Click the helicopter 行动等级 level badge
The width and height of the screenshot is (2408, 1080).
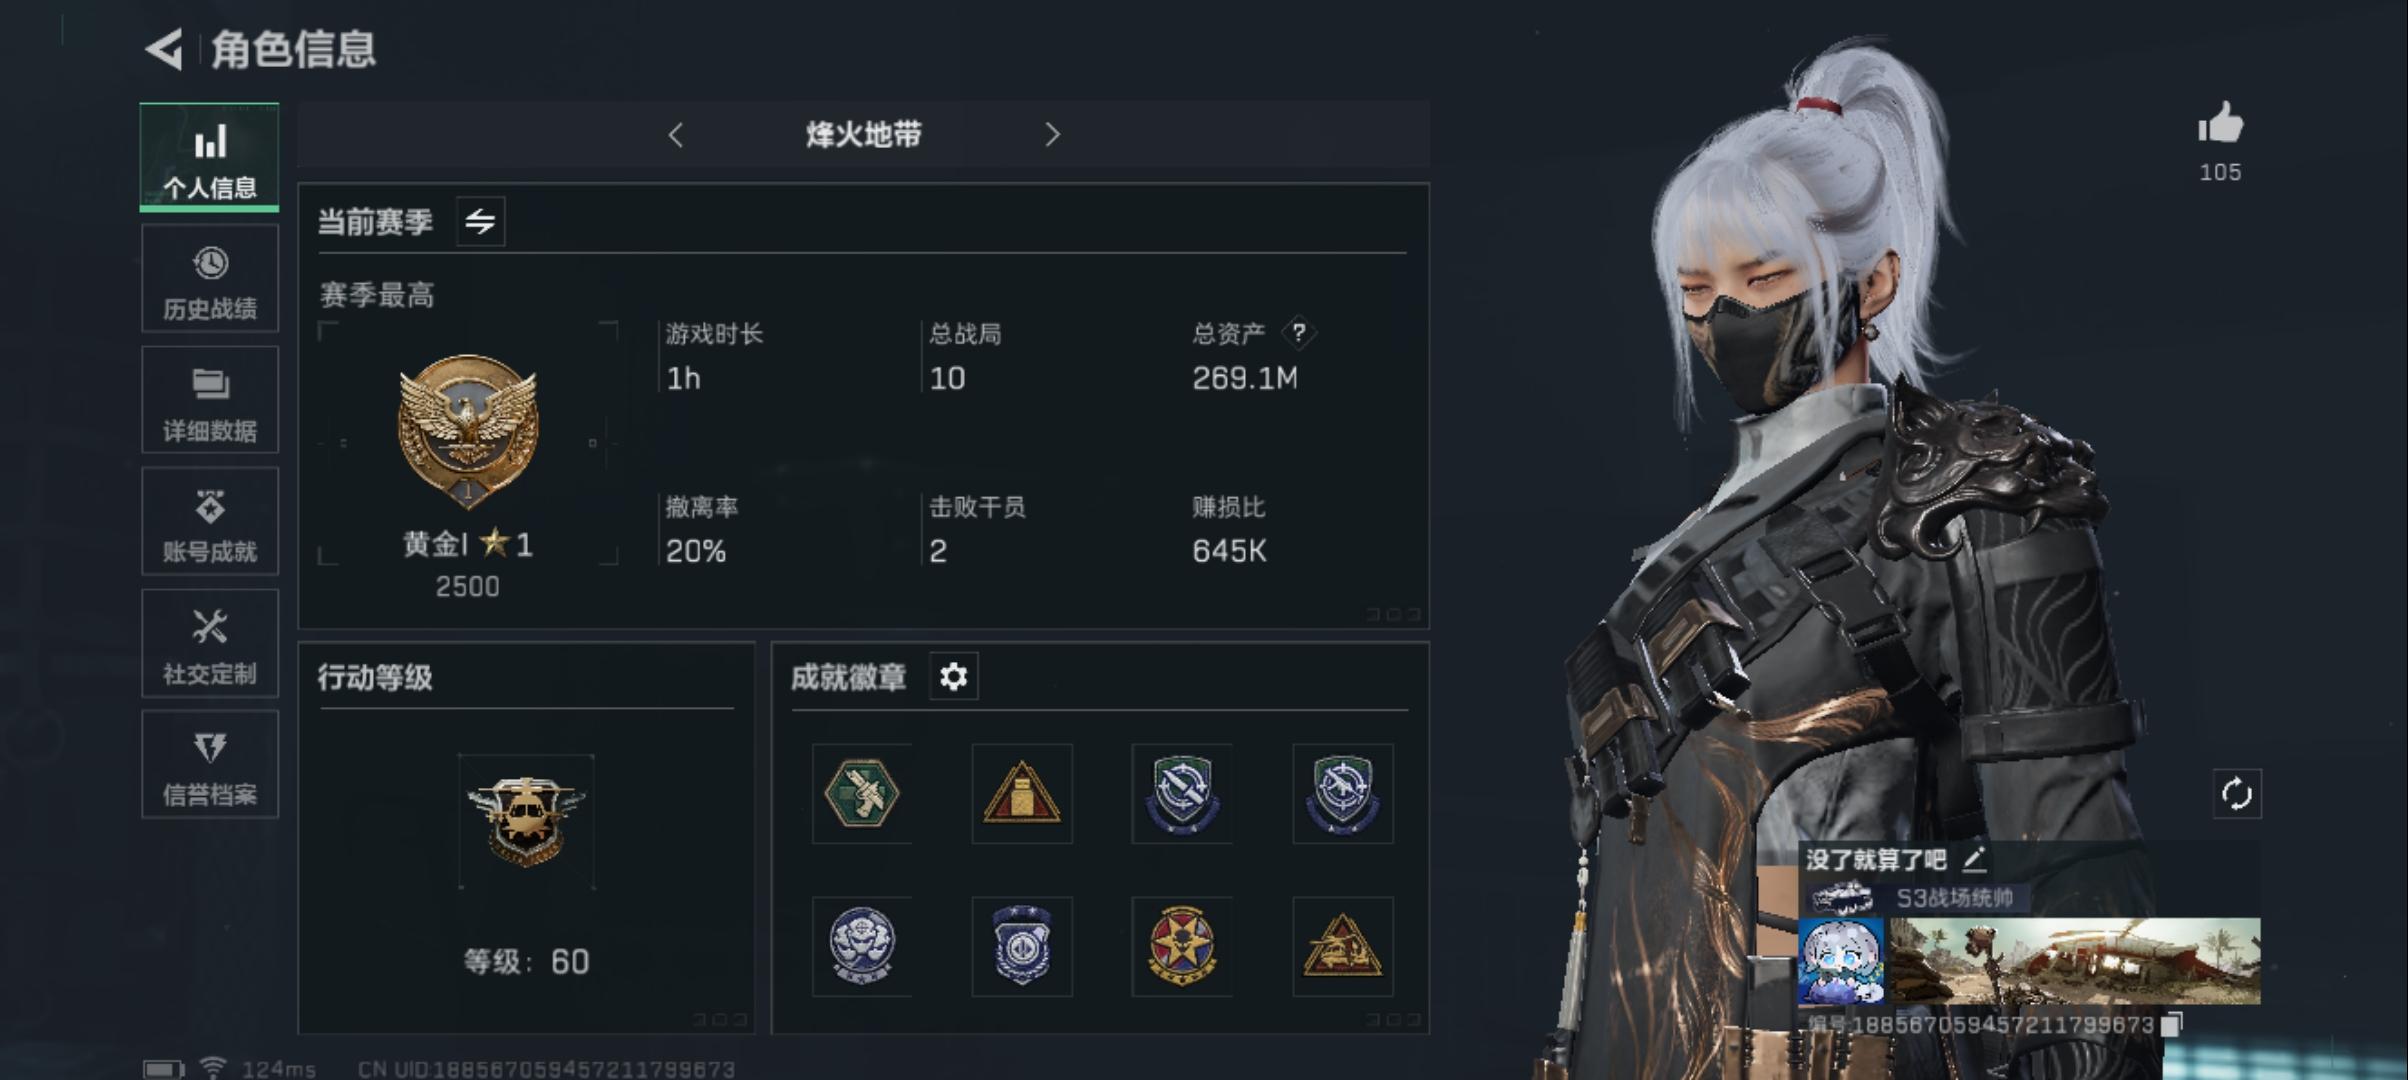(x=526, y=822)
